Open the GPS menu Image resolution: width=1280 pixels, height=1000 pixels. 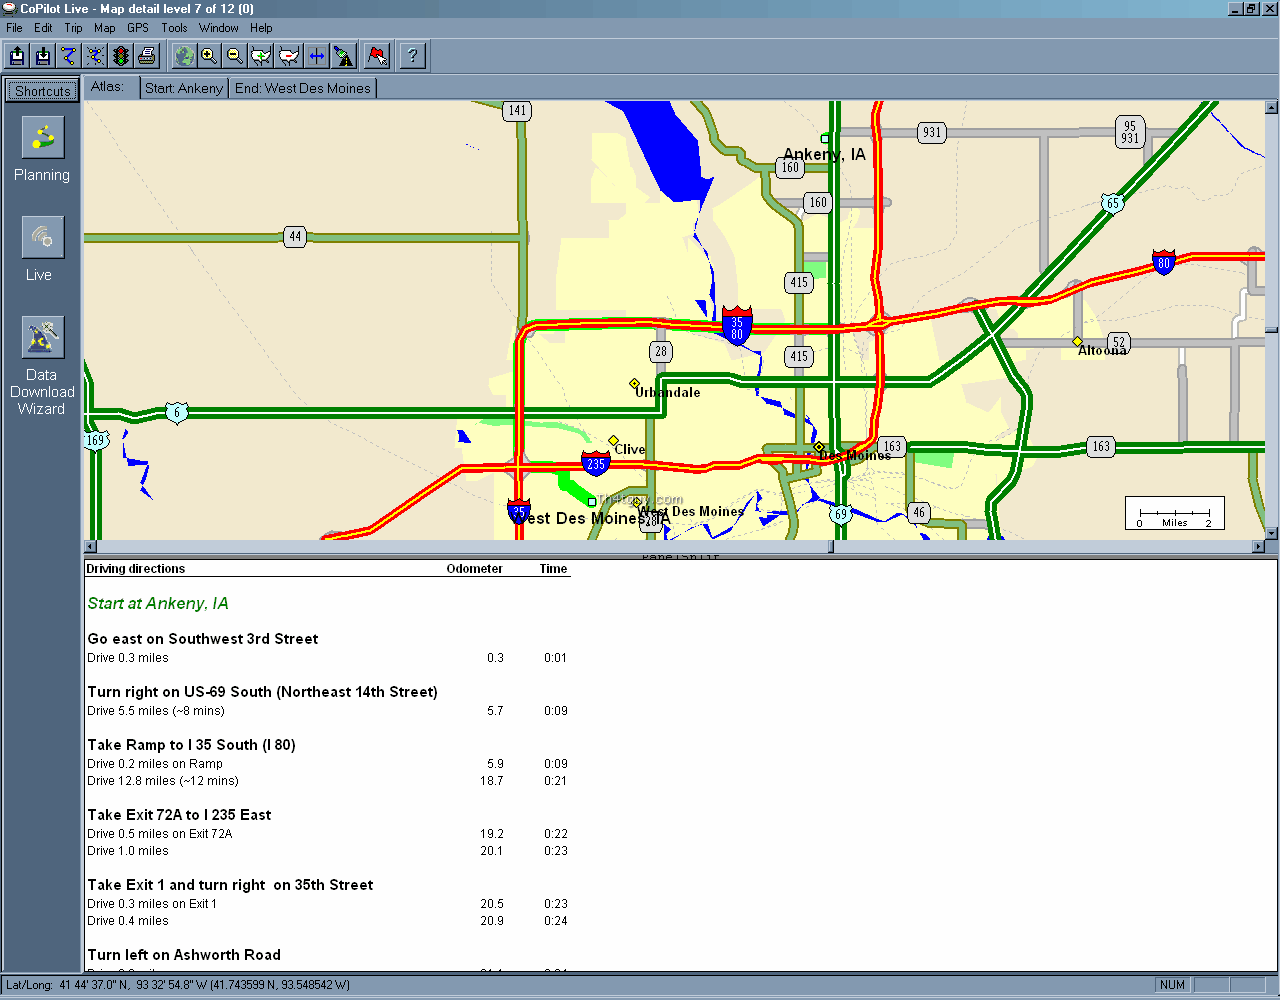point(137,28)
